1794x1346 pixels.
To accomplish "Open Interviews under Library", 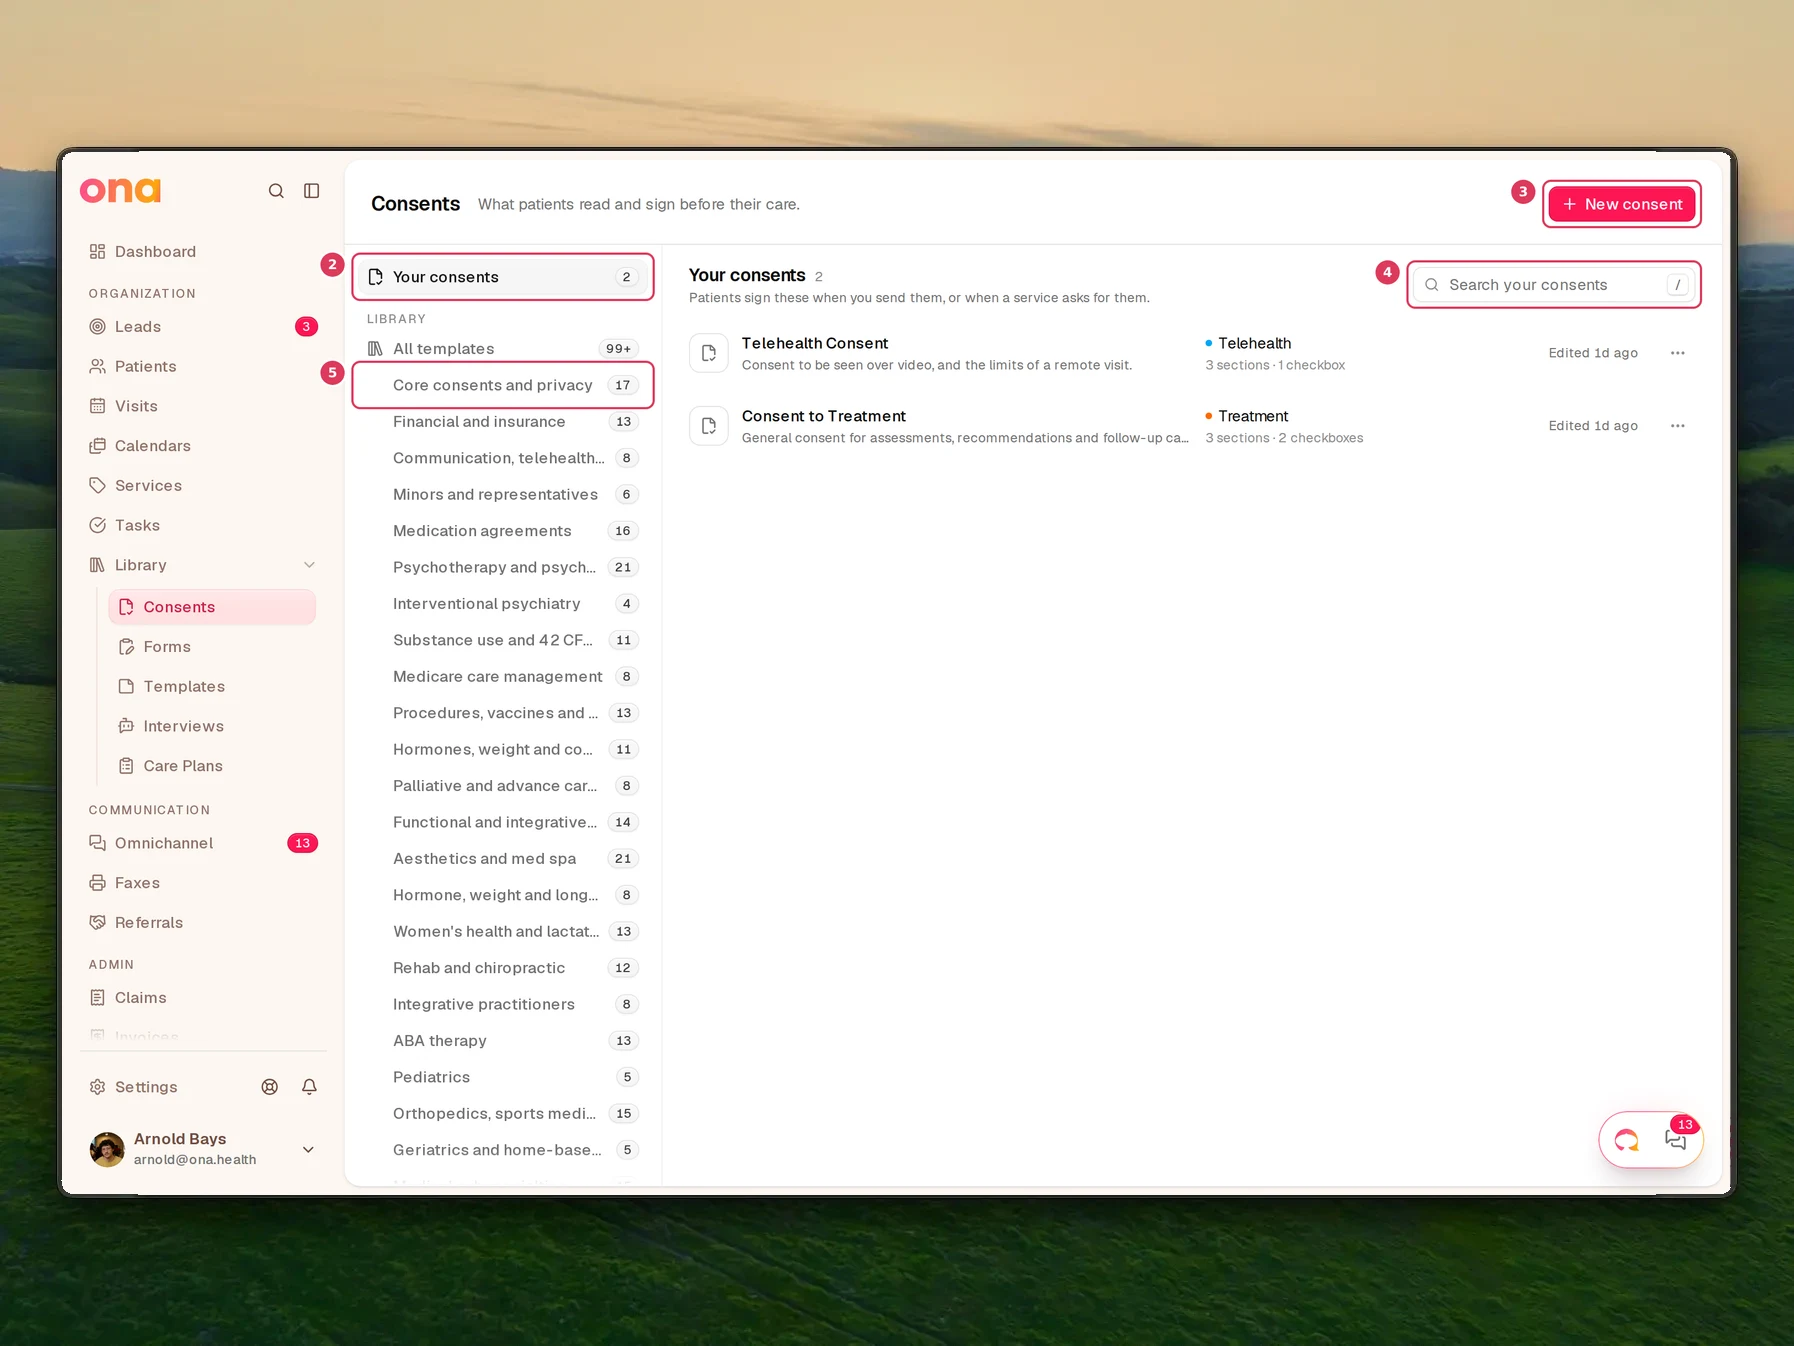I will pos(212,727).
